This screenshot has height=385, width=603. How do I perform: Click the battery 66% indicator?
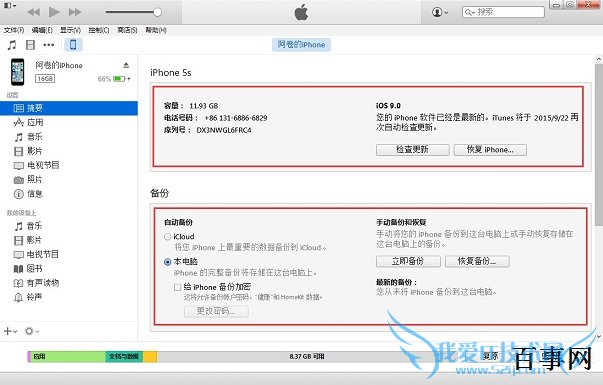tap(114, 79)
